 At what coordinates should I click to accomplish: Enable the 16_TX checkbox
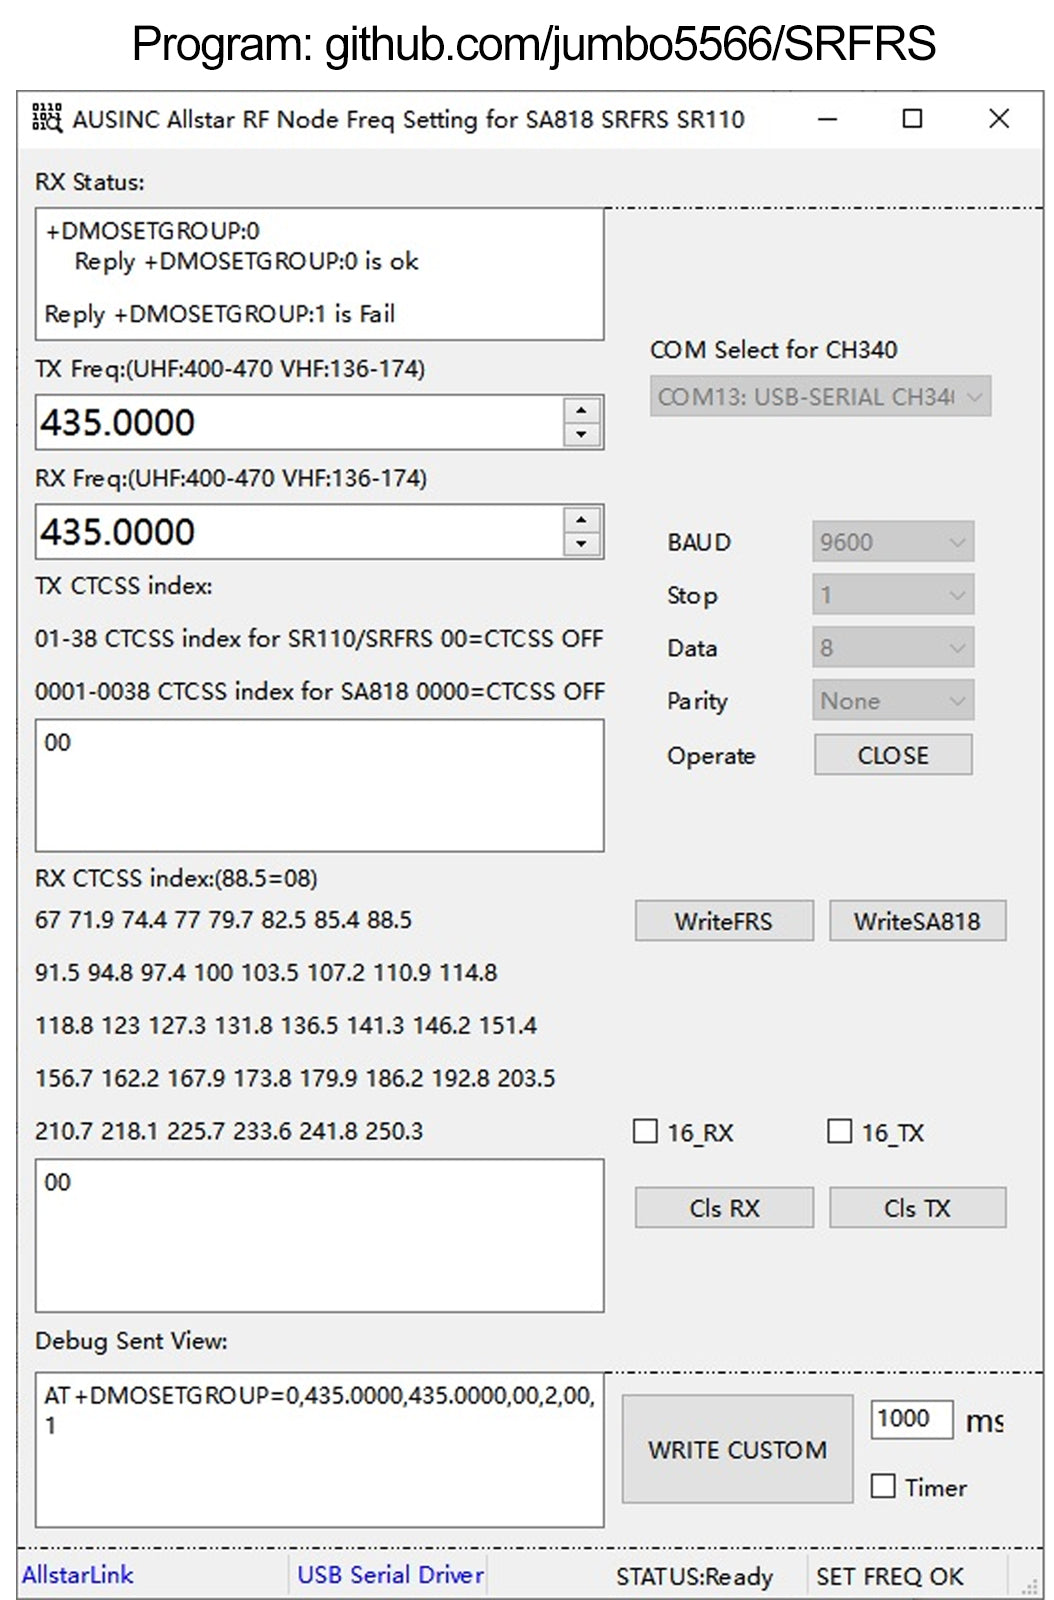840,1131
